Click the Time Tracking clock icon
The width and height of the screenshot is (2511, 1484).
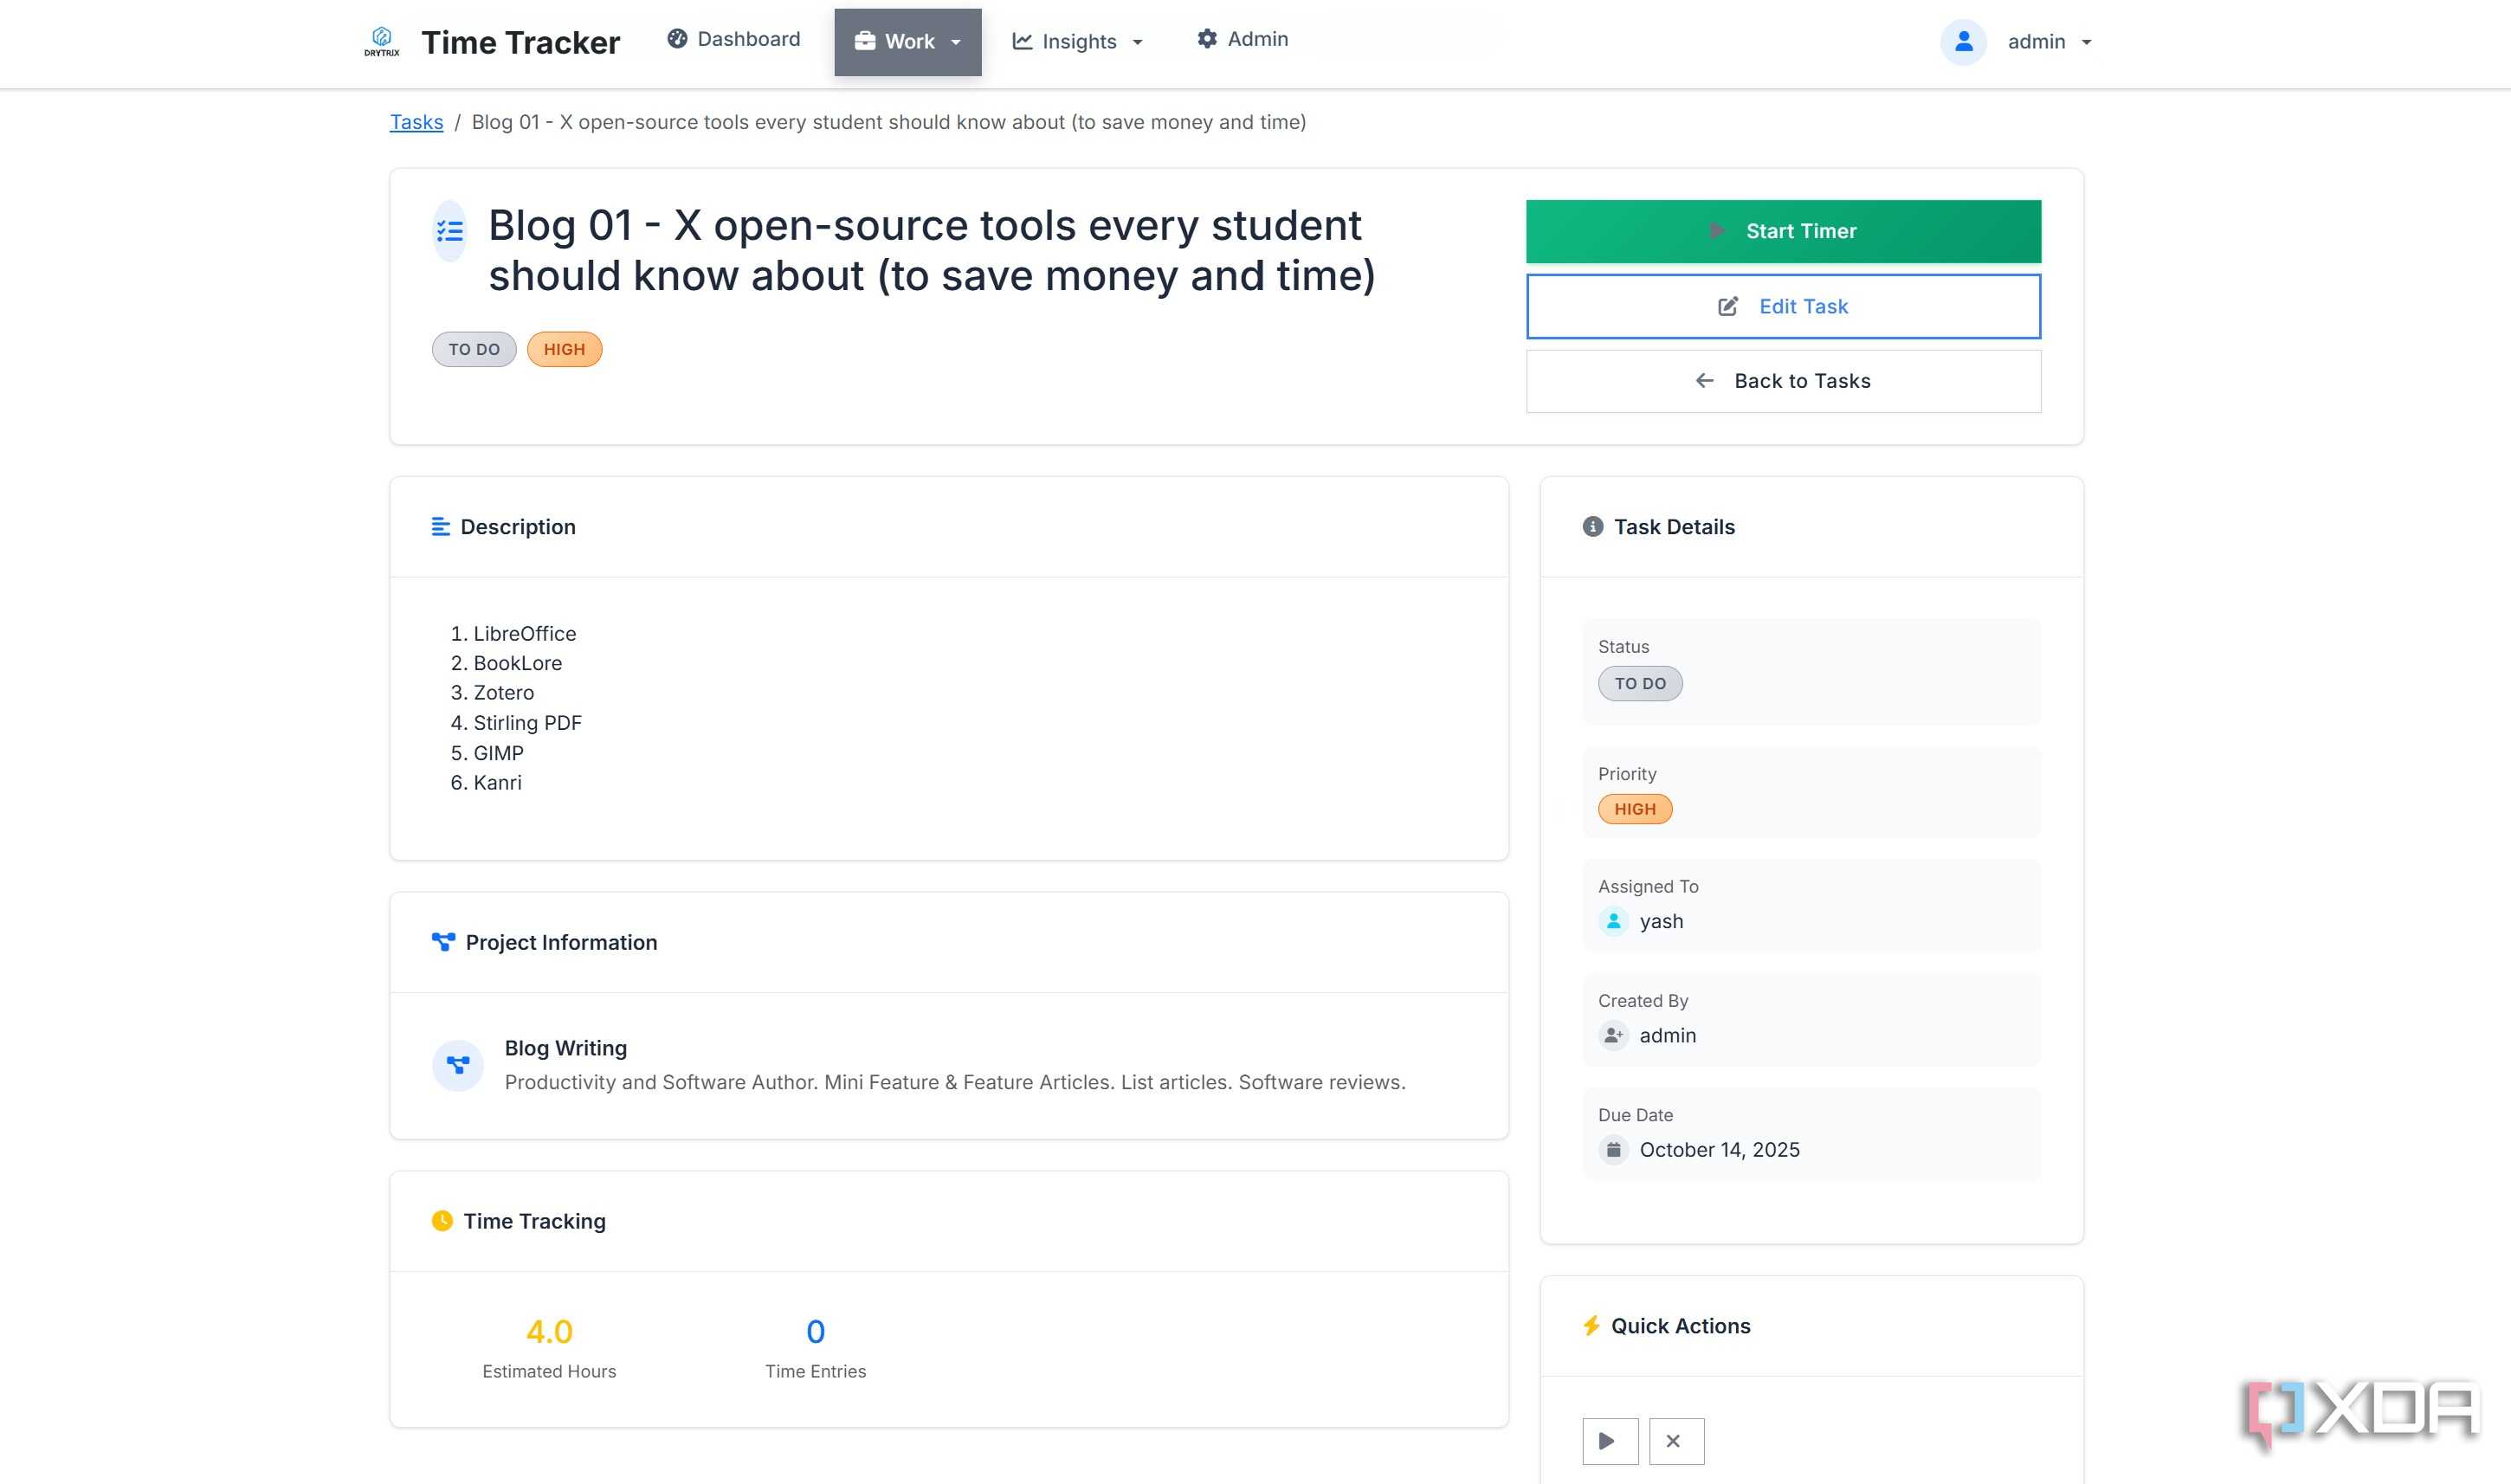(x=442, y=1221)
